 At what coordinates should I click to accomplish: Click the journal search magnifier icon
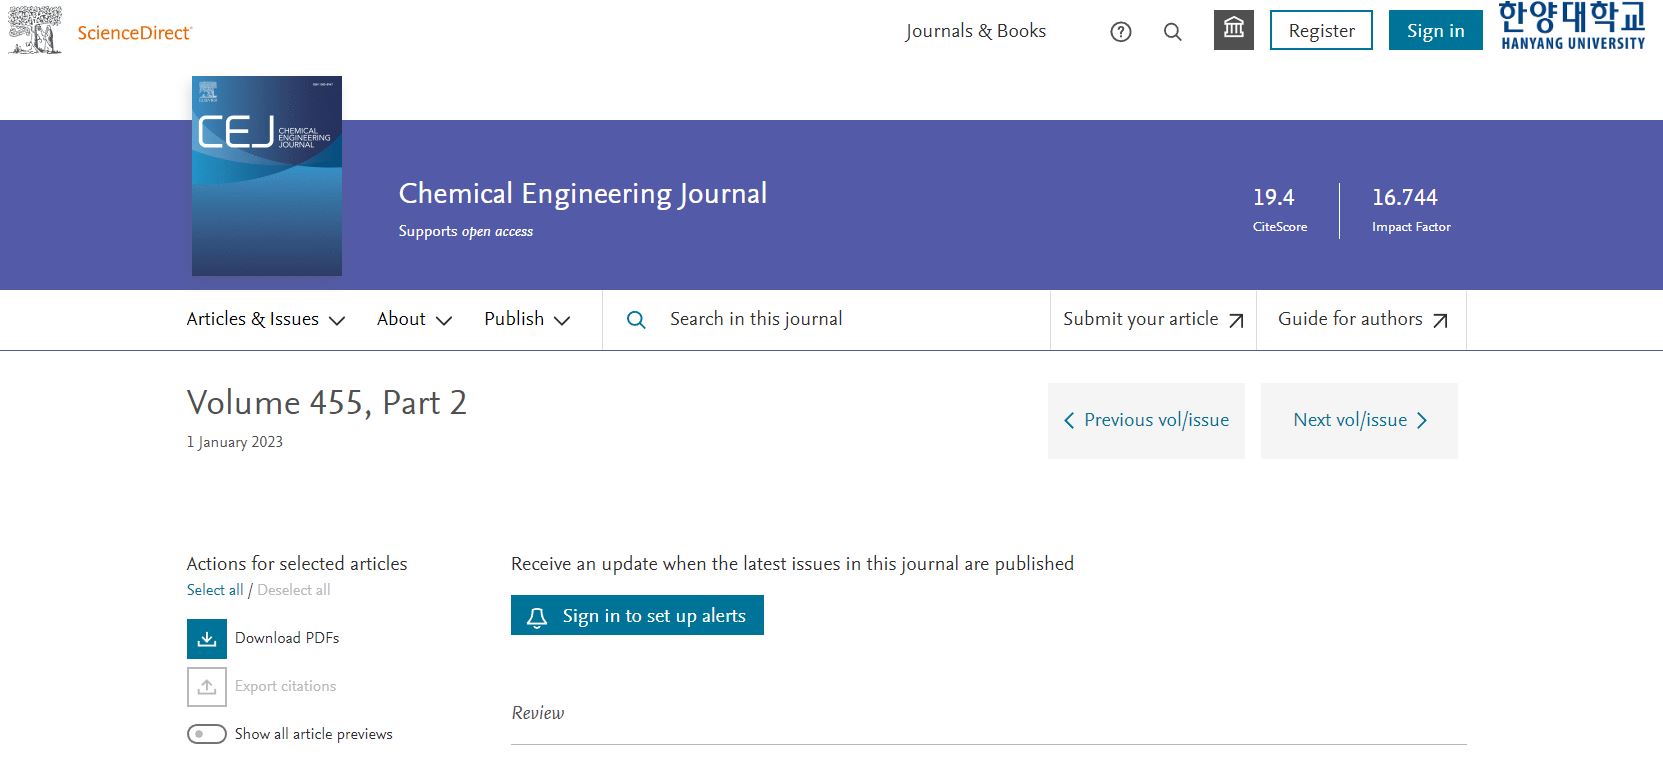(636, 320)
